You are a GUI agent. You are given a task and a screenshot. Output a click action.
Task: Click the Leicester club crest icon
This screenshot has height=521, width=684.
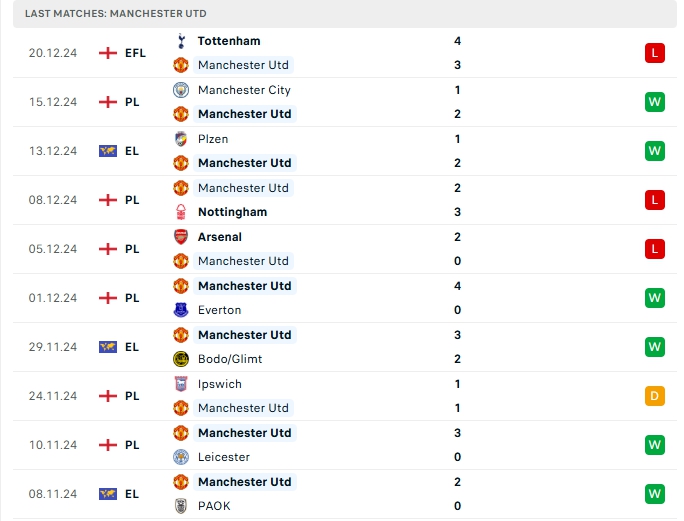[x=181, y=457]
